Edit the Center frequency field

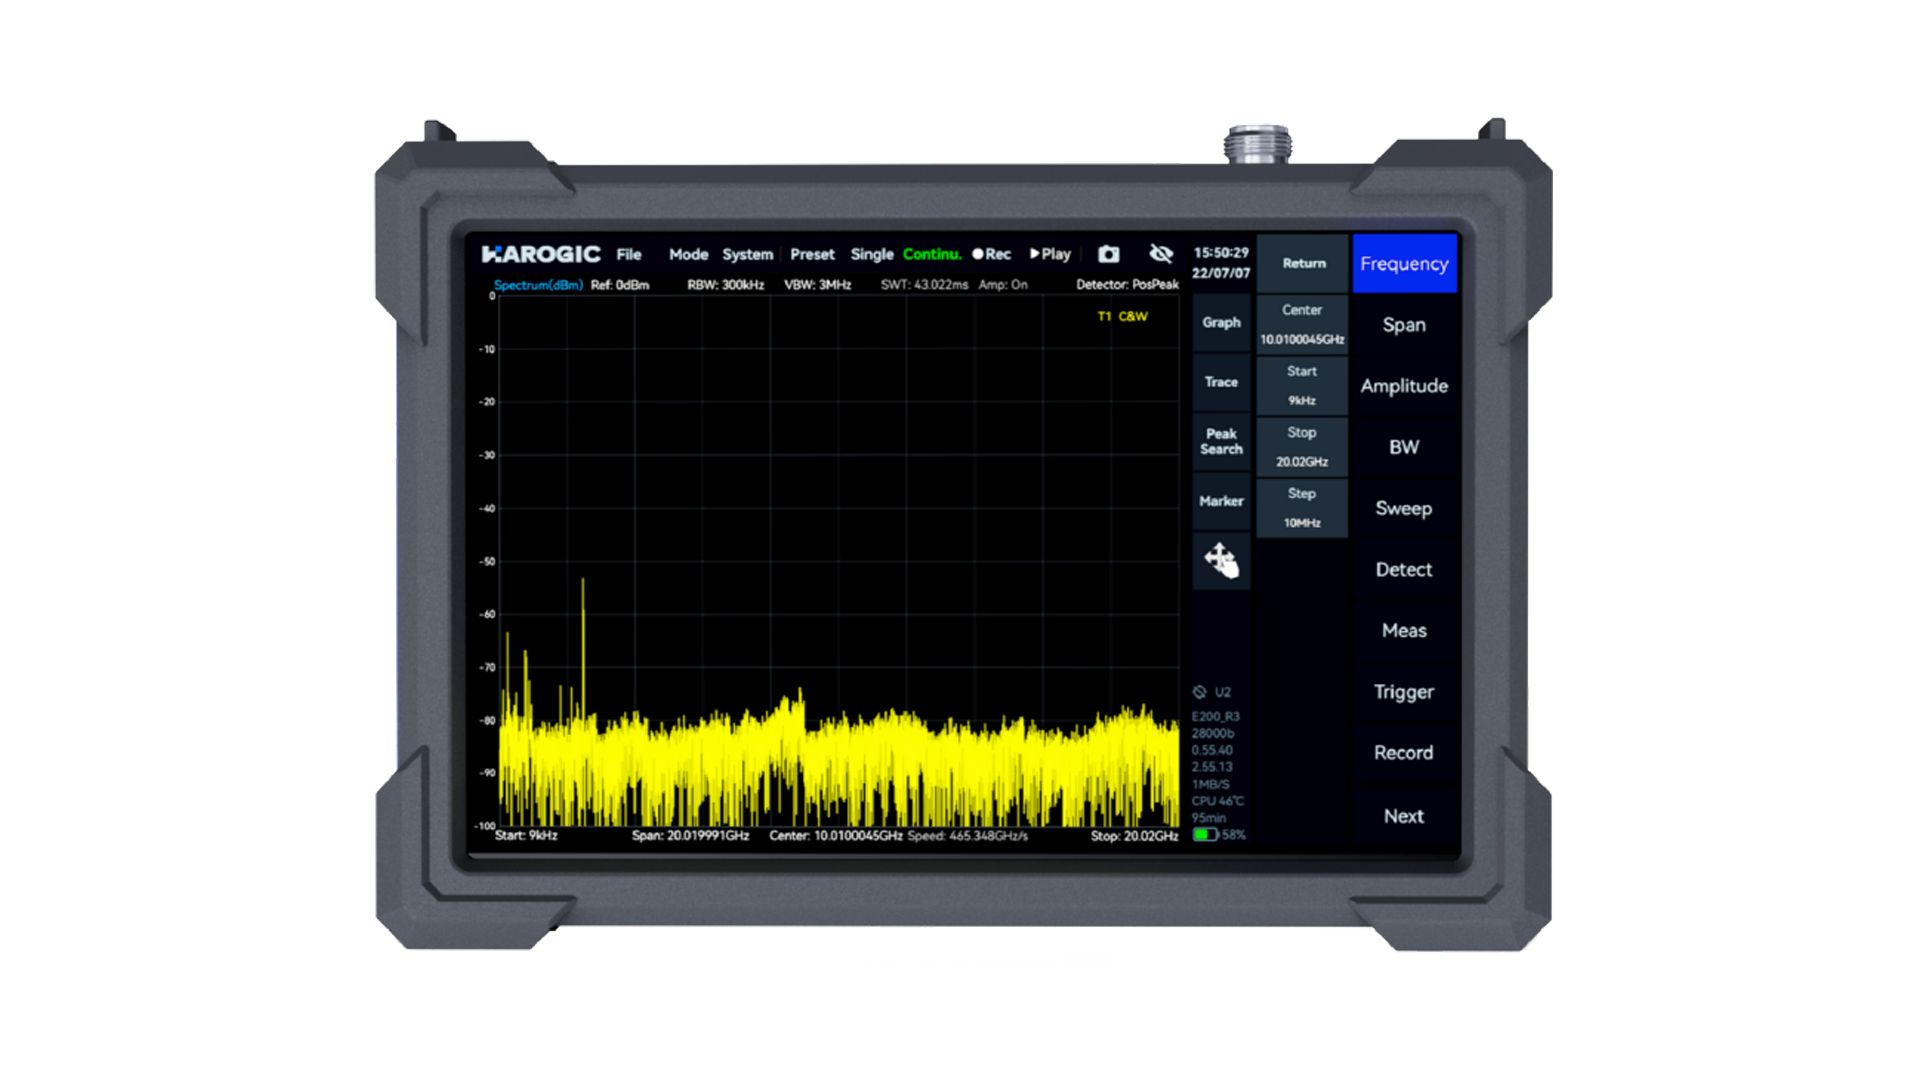coord(1302,325)
